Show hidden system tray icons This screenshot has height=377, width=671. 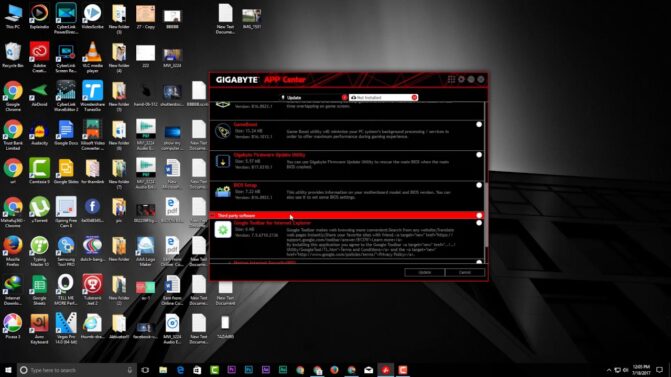(x=609, y=370)
